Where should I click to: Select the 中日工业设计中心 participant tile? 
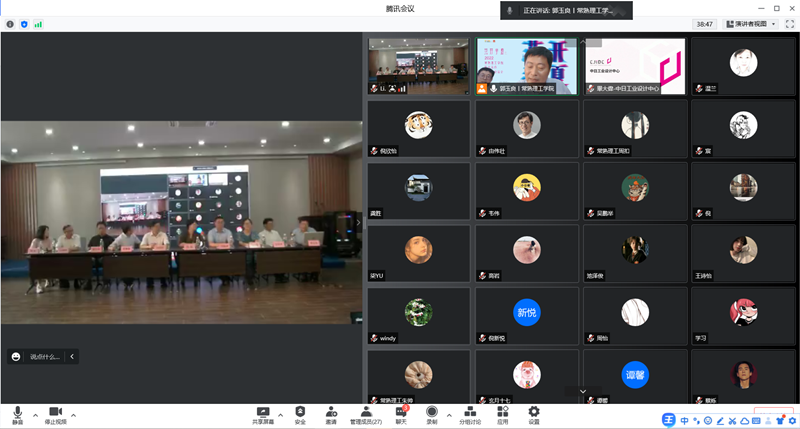635,66
